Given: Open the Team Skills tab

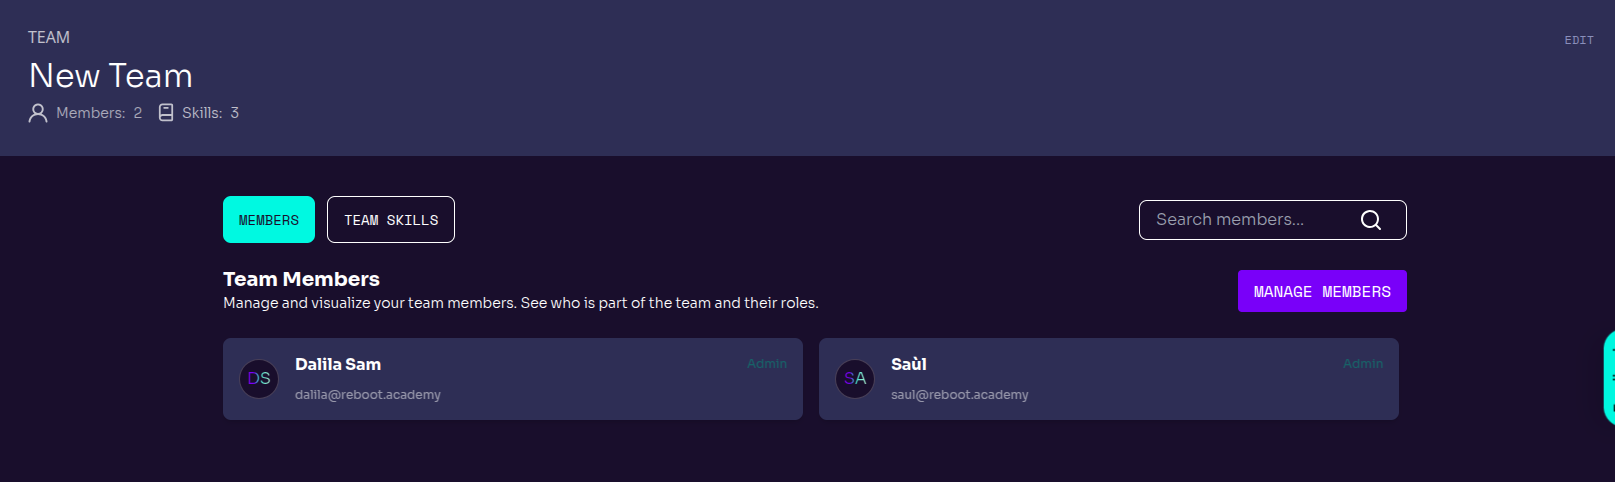Looking at the screenshot, I should (391, 220).
